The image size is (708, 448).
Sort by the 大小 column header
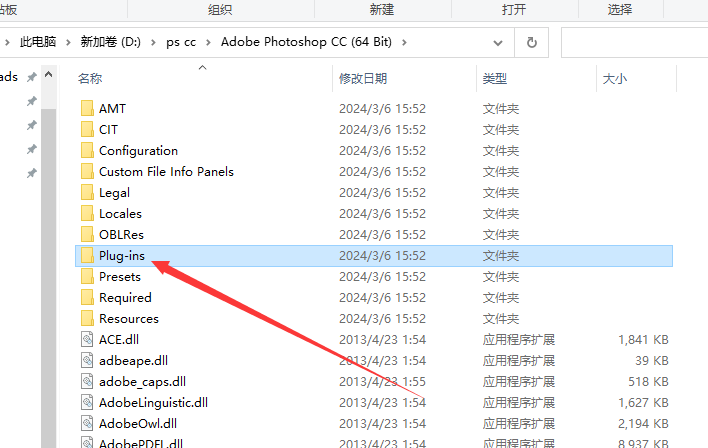point(615,79)
